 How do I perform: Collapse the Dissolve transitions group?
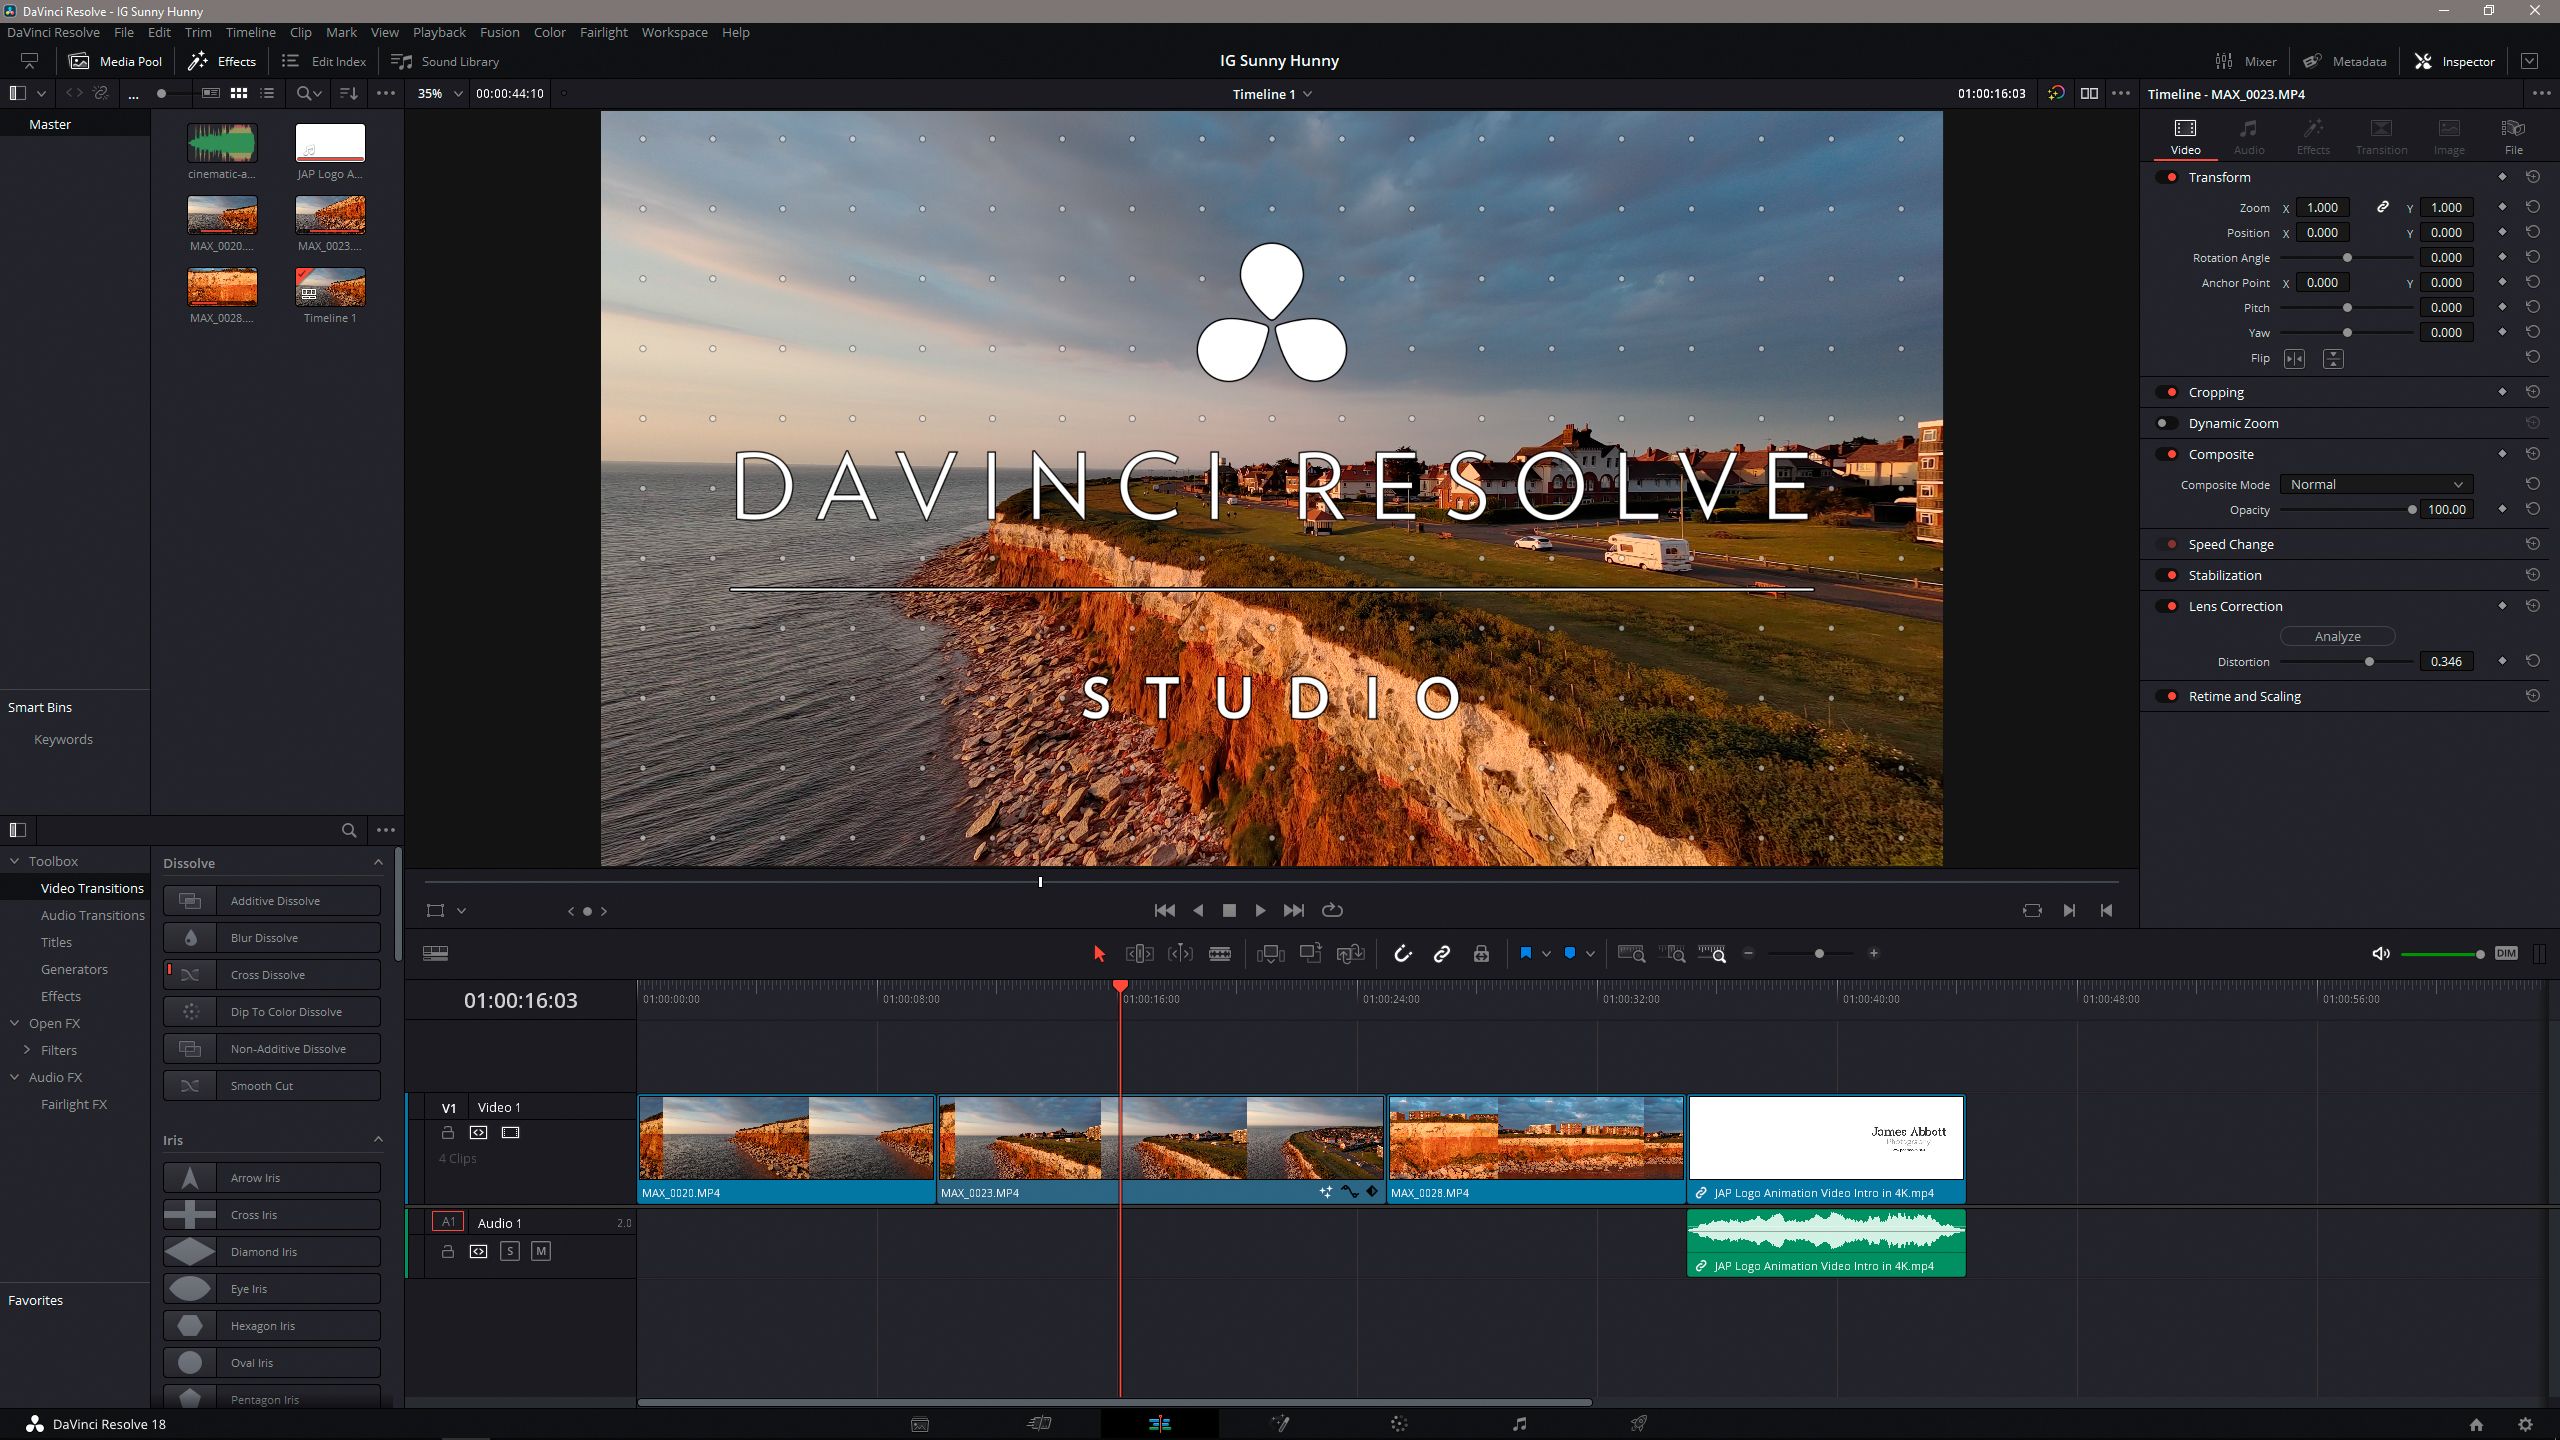[378, 863]
